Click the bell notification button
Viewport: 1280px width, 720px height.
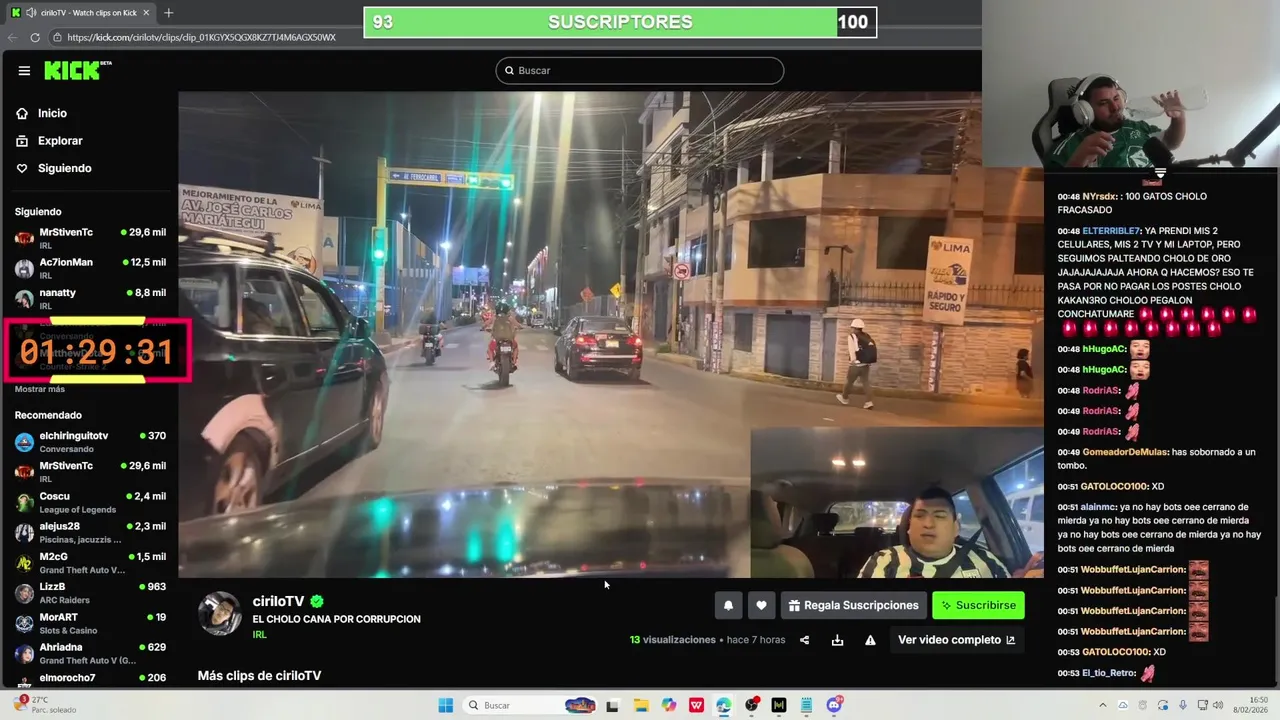coord(728,605)
